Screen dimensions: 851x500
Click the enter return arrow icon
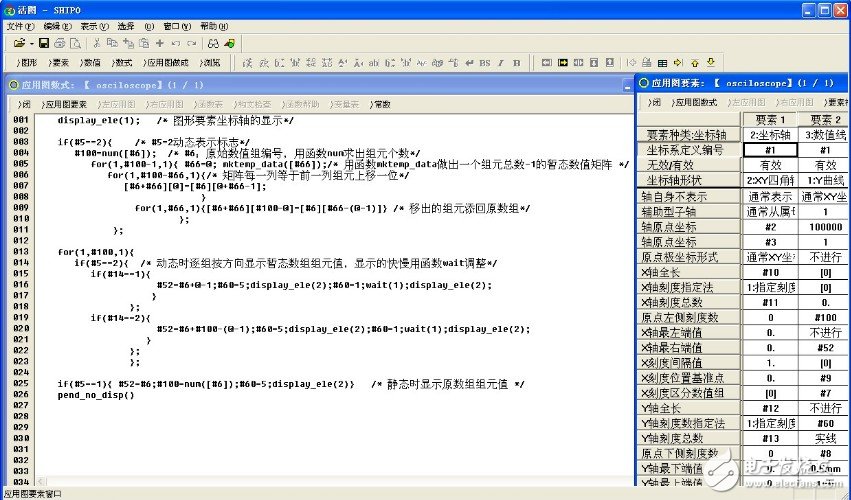click(x=469, y=63)
